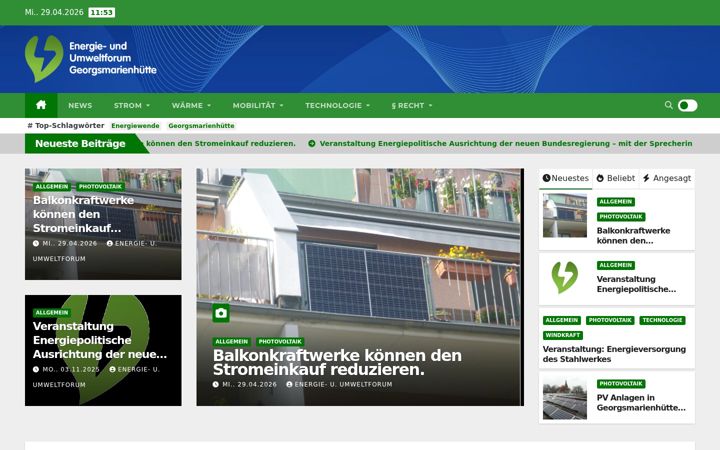Open the NEWS menu item
This screenshot has height=450, width=720.
(x=80, y=106)
